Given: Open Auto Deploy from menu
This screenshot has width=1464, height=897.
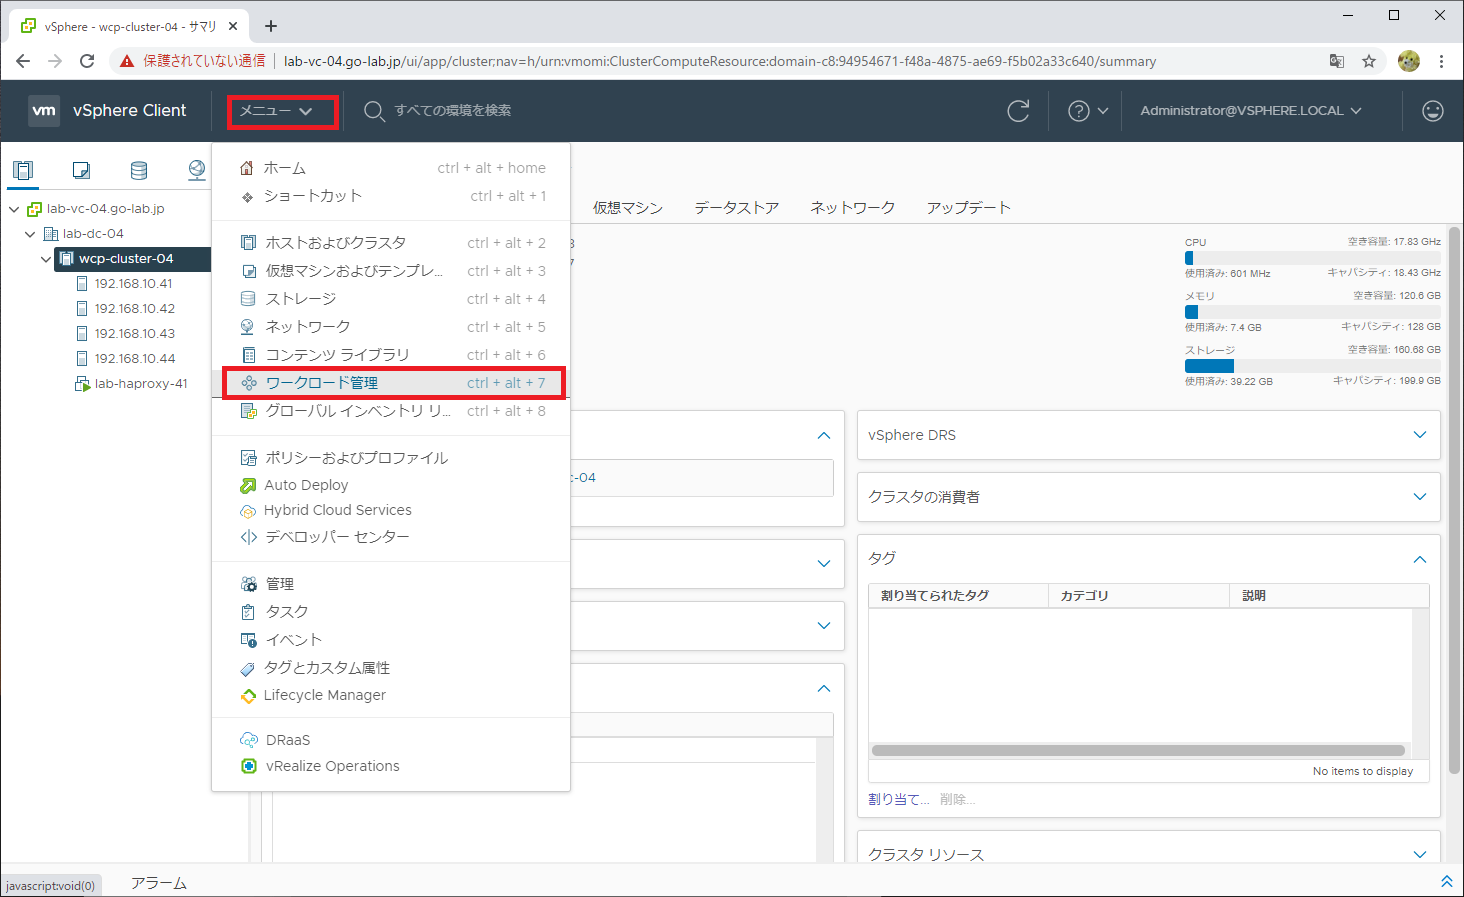Looking at the screenshot, I should click(391, 485).
